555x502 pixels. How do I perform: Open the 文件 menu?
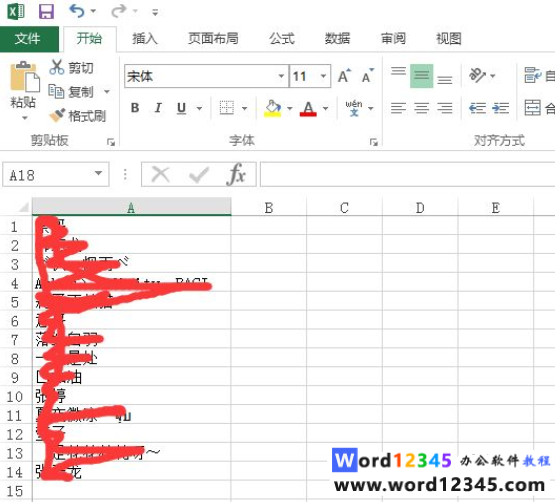coord(29,39)
